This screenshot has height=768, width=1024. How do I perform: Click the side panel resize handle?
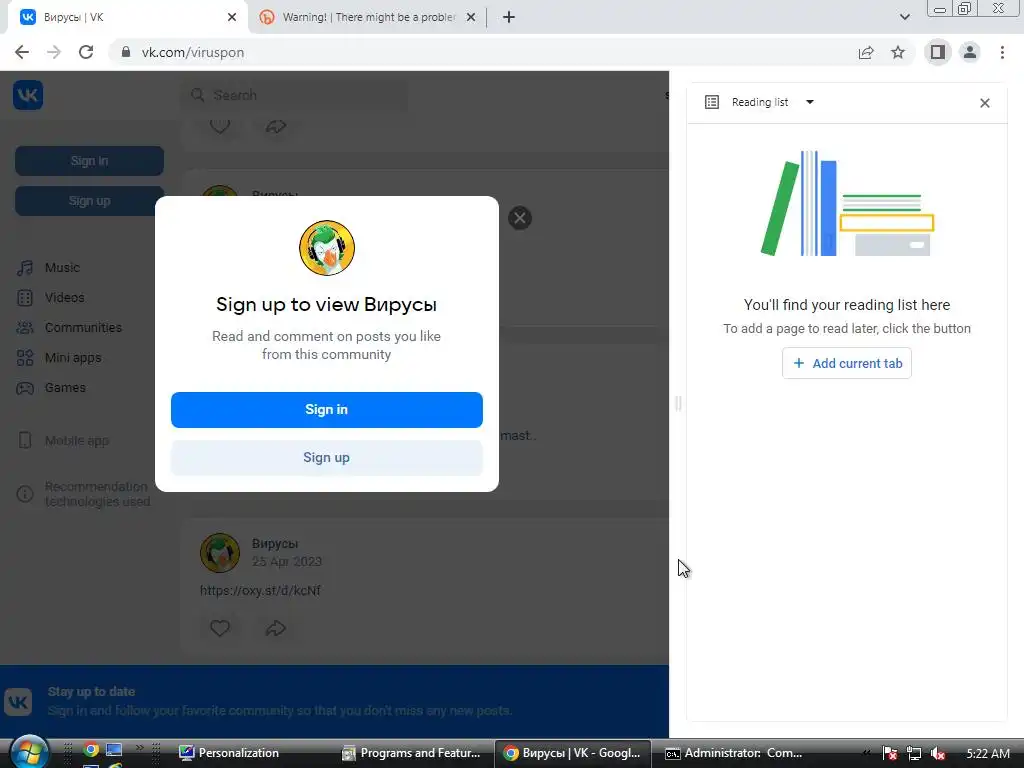tap(678, 404)
